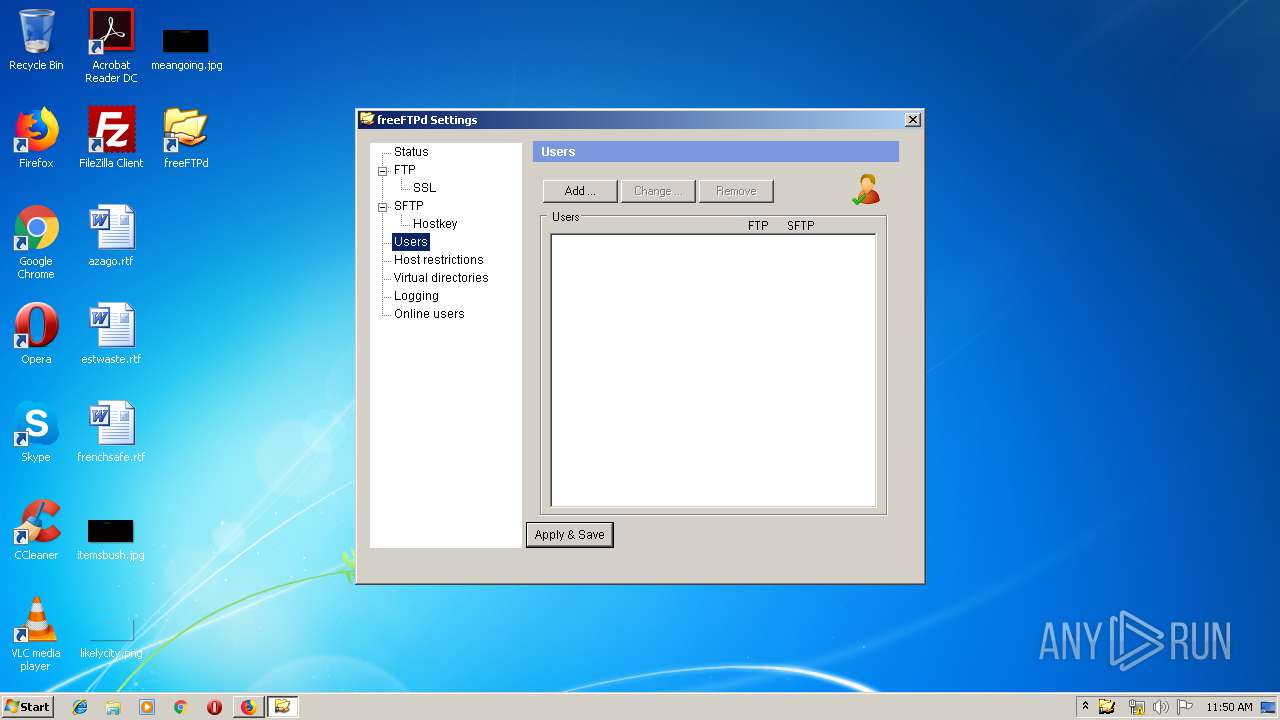The image size is (1280, 720).
Task: Select the FTP tree item
Action: click(404, 170)
